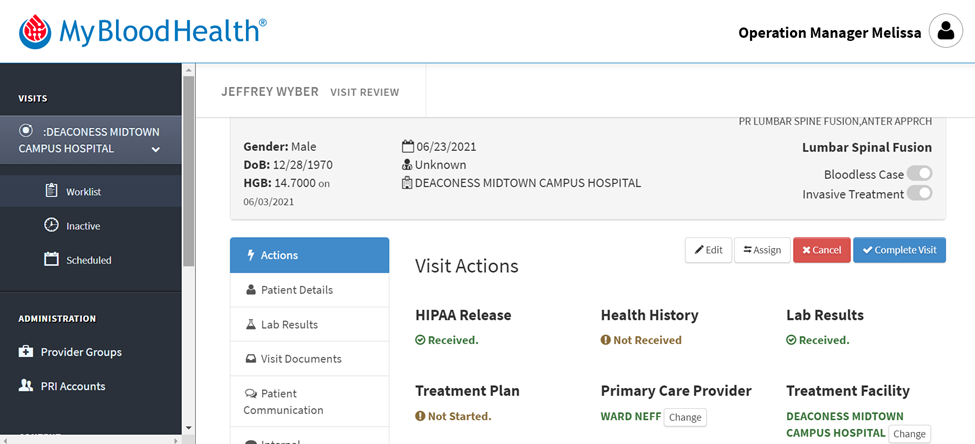Click the visit date calendar icon
Screen dimensions: 975x444
pos(407,147)
